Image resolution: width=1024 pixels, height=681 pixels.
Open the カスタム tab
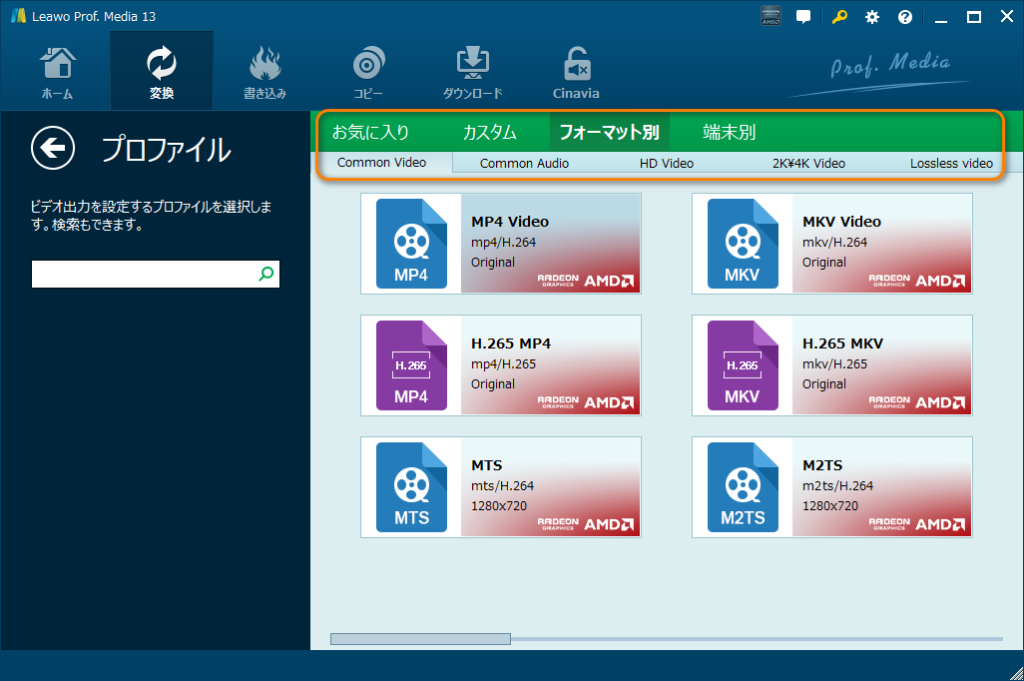490,131
